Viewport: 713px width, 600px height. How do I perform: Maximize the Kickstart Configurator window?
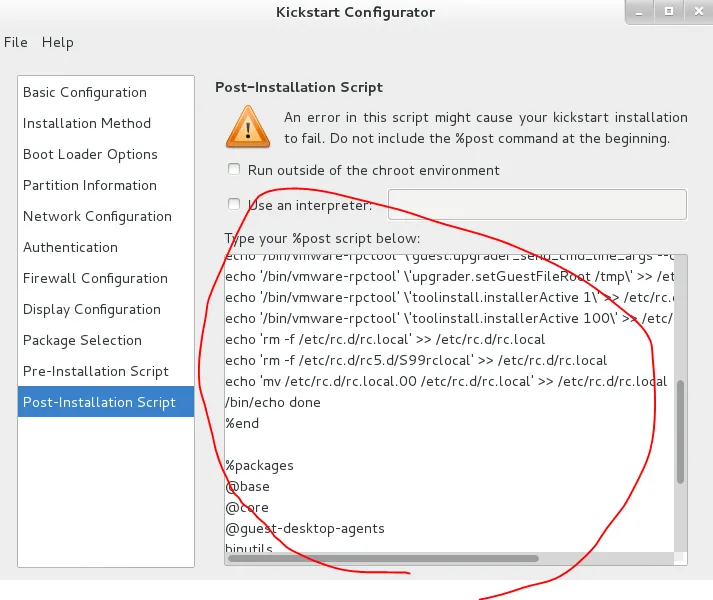click(668, 11)
